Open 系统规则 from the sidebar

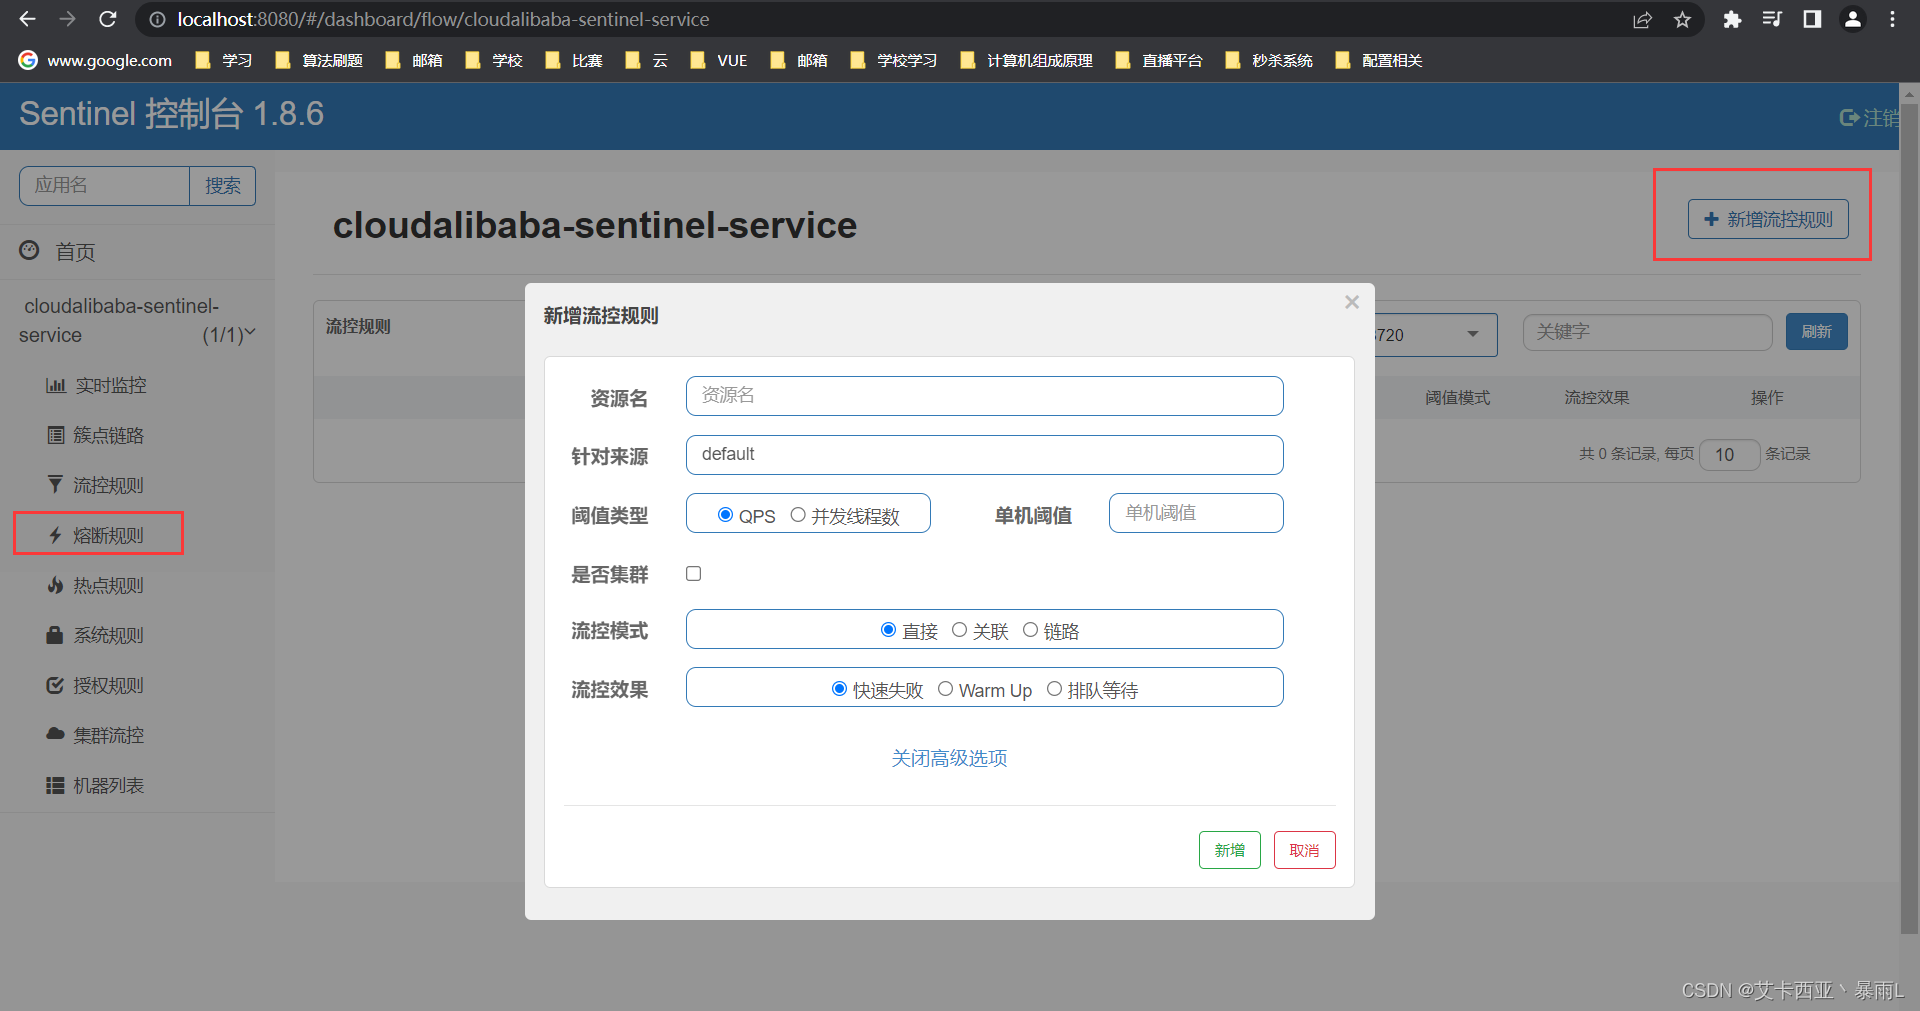click(96, 636)
